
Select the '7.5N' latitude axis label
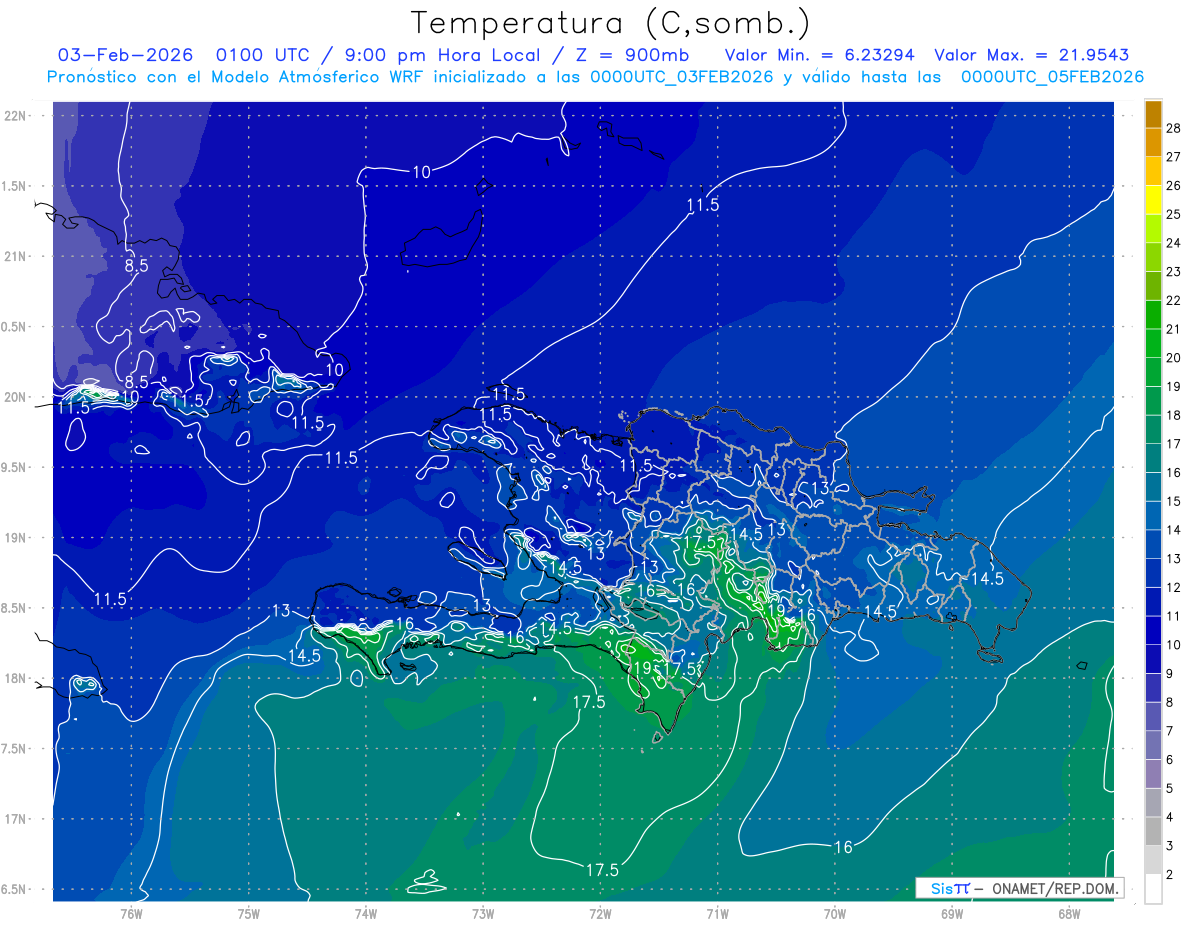[14, 749]
